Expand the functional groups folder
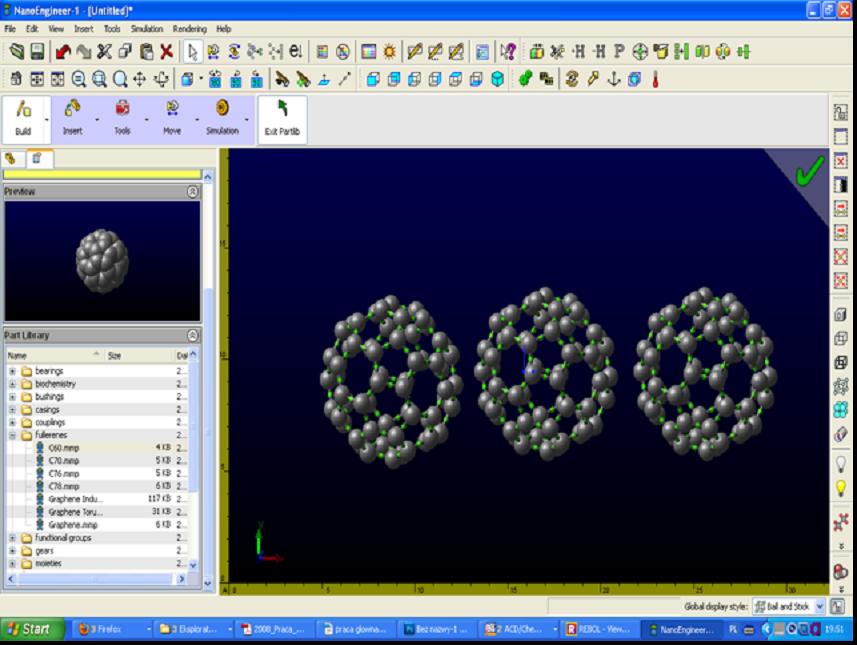The height and width of the screenshot is (645, 857). (x=12, y=538)
